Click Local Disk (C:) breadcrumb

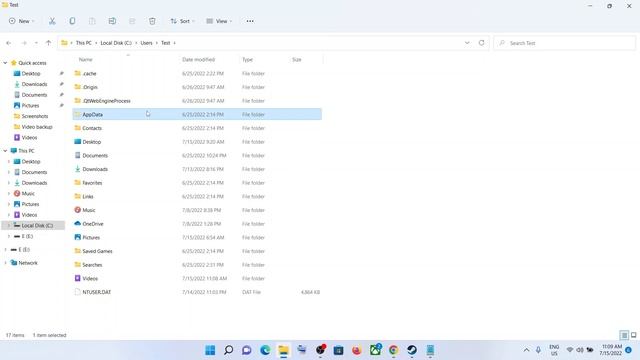tap(116, 43)
